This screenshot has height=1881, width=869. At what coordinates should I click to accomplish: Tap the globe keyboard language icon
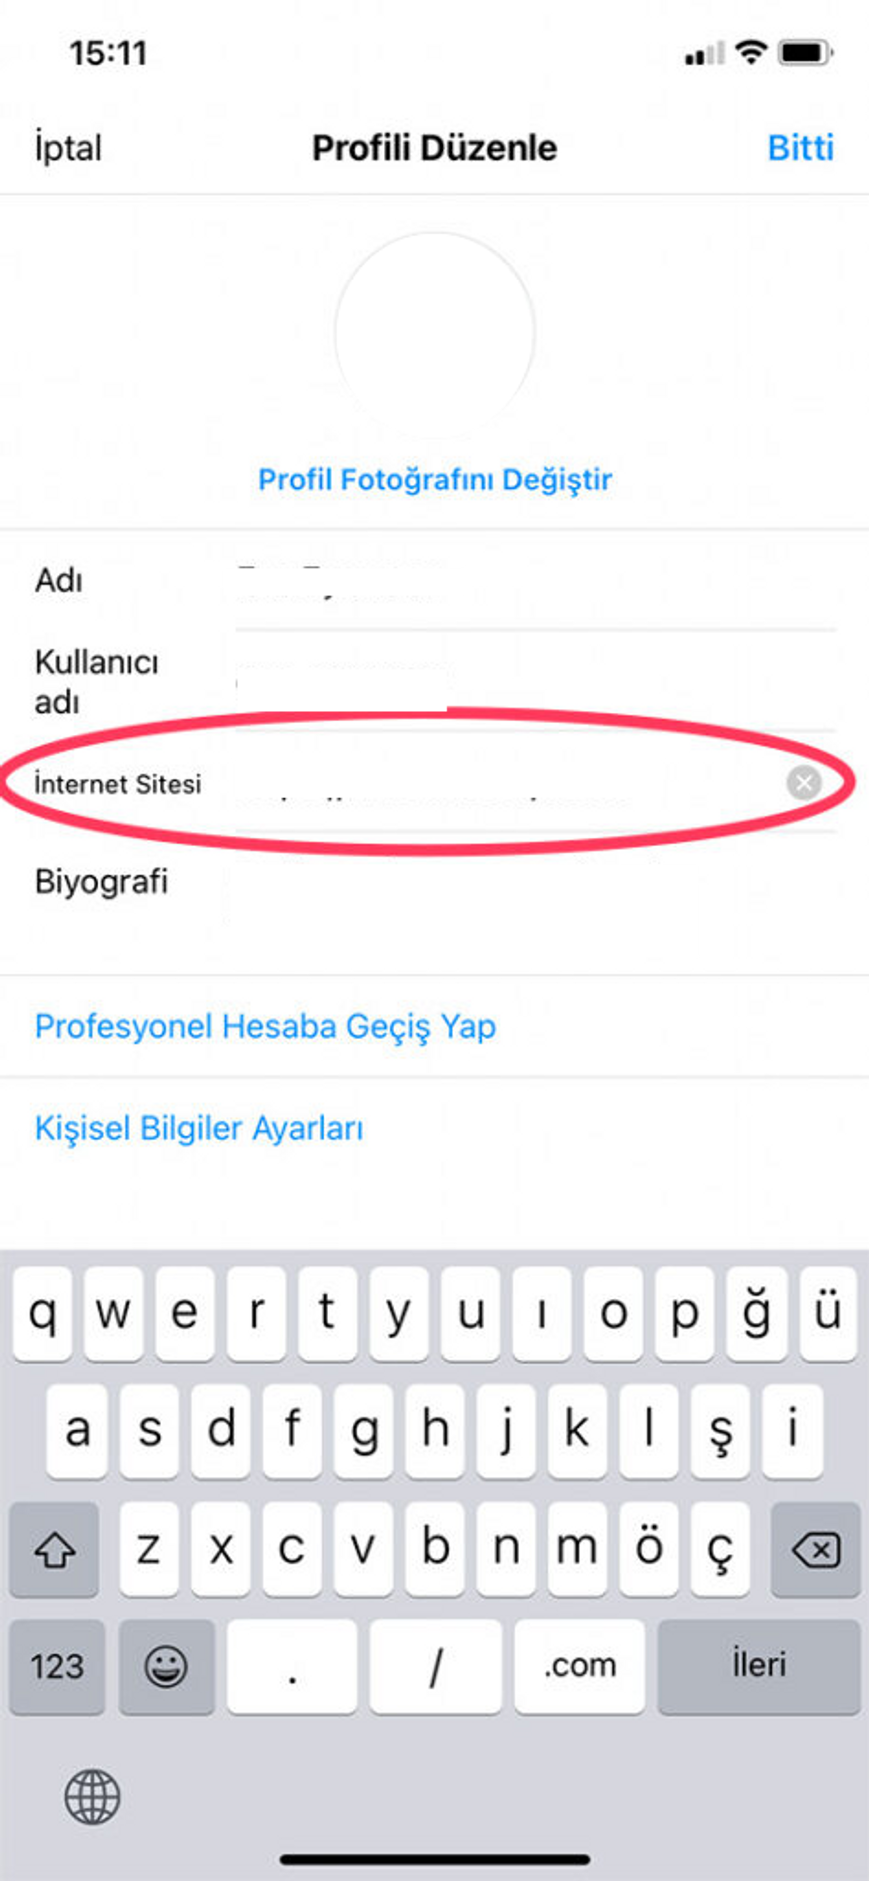92,1796
